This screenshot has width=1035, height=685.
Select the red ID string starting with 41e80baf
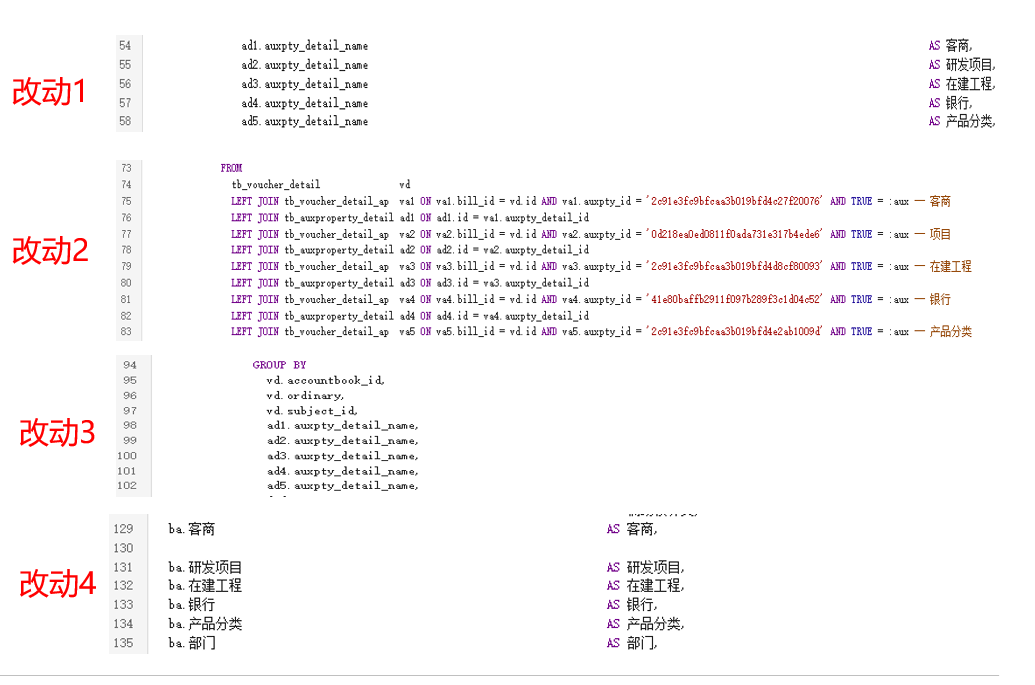[735, 300]
